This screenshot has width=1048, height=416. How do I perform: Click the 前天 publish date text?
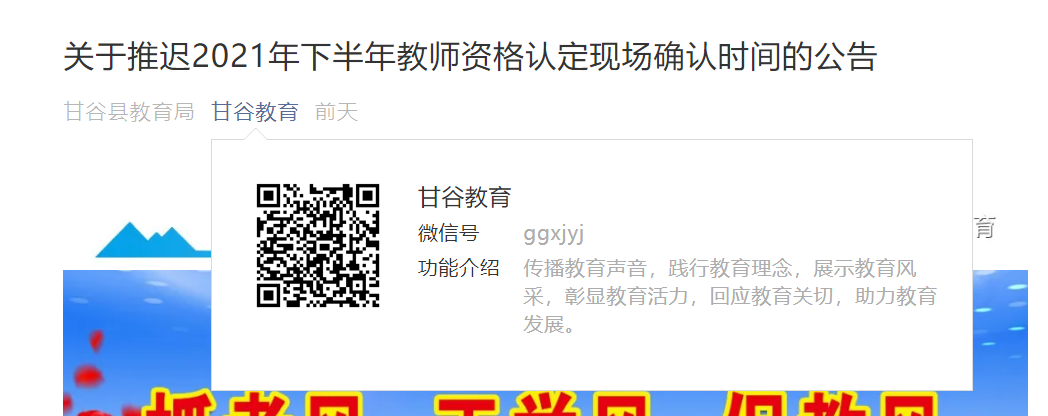coord(336,112)
